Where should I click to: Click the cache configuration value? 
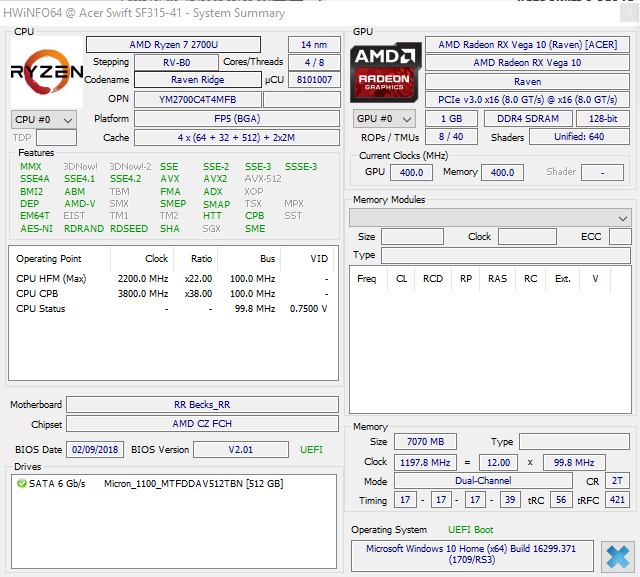237,138
